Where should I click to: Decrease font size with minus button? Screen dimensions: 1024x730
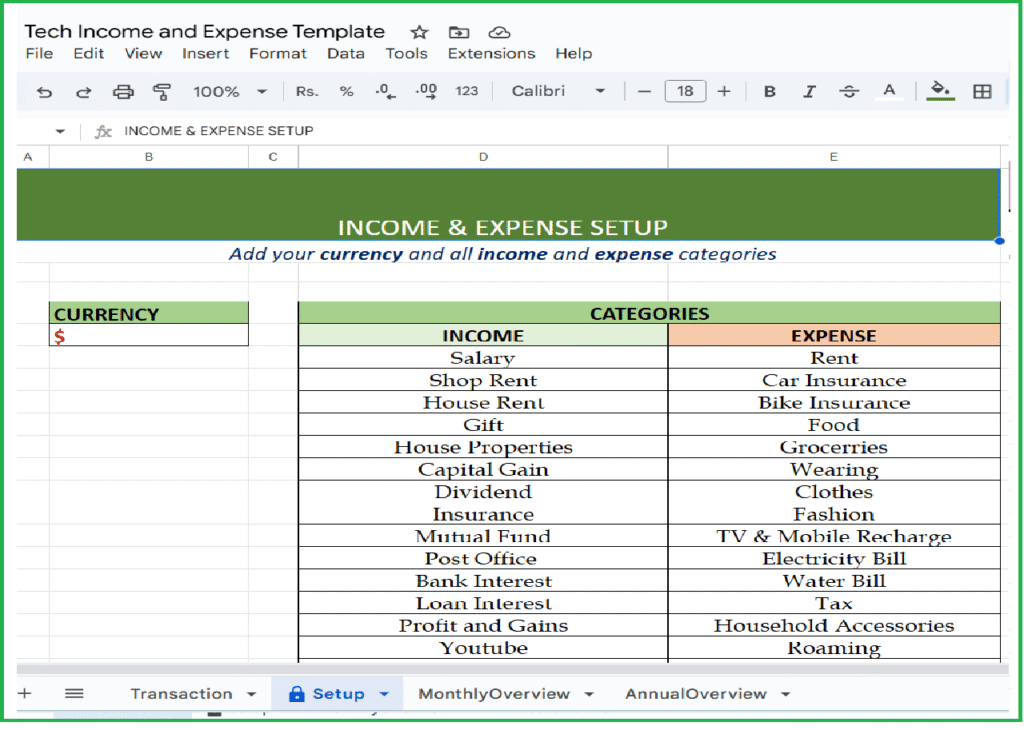644,91
